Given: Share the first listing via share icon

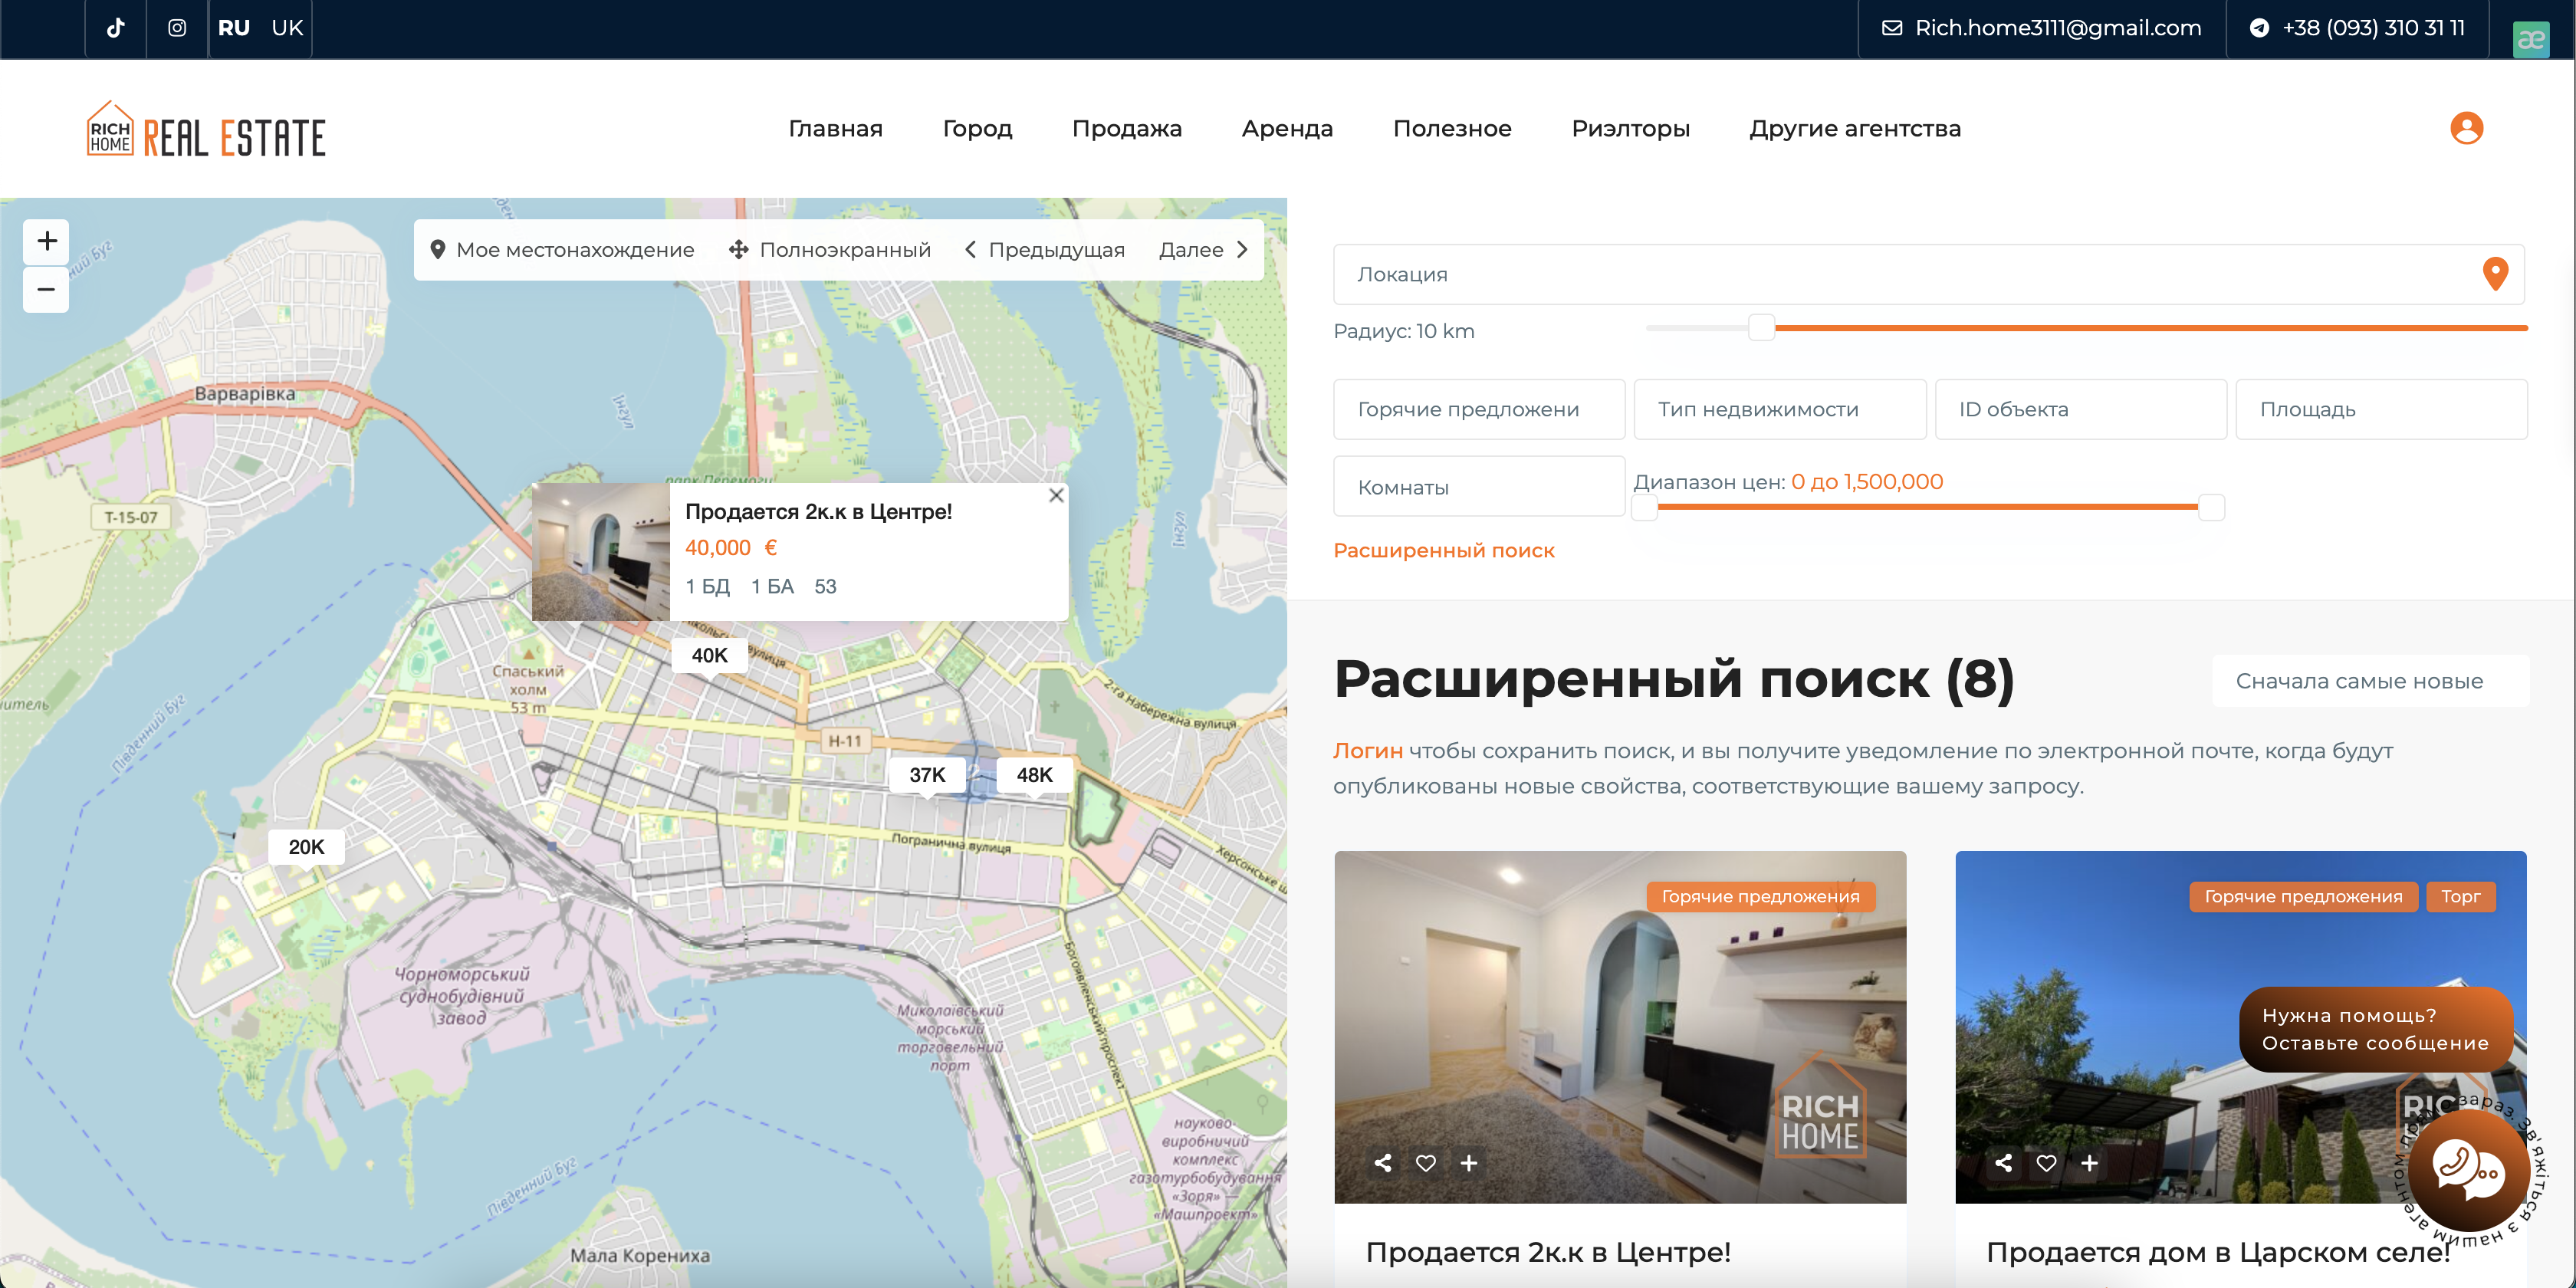Looking at the screenshot, I should 1383,1162.
